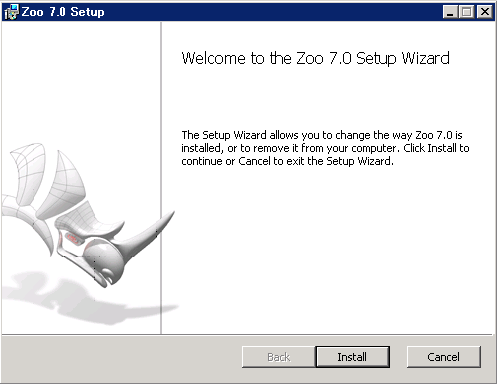Click the vertical divider beside rhino image
This screenshot has height=384, width=497.
pyautogui.click(x=161, y=178)
